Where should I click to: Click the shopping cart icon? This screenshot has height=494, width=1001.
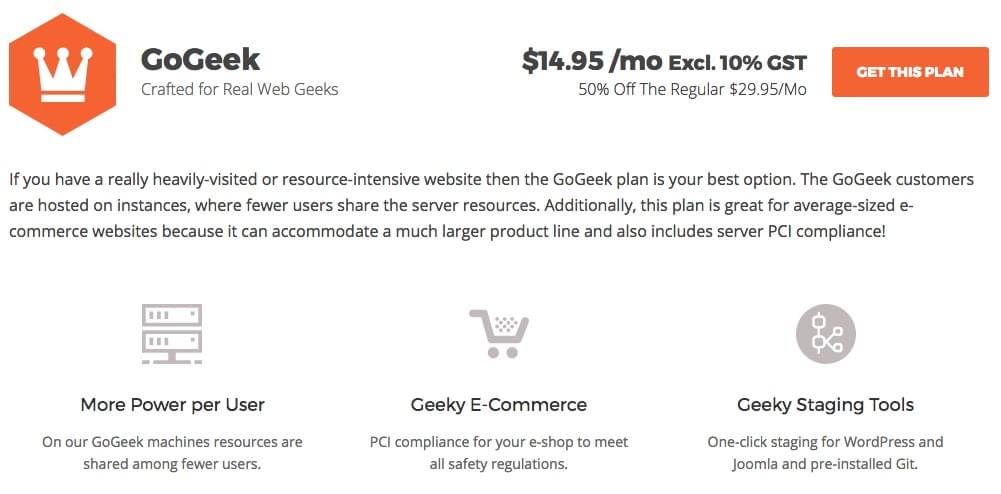(498, 333)
